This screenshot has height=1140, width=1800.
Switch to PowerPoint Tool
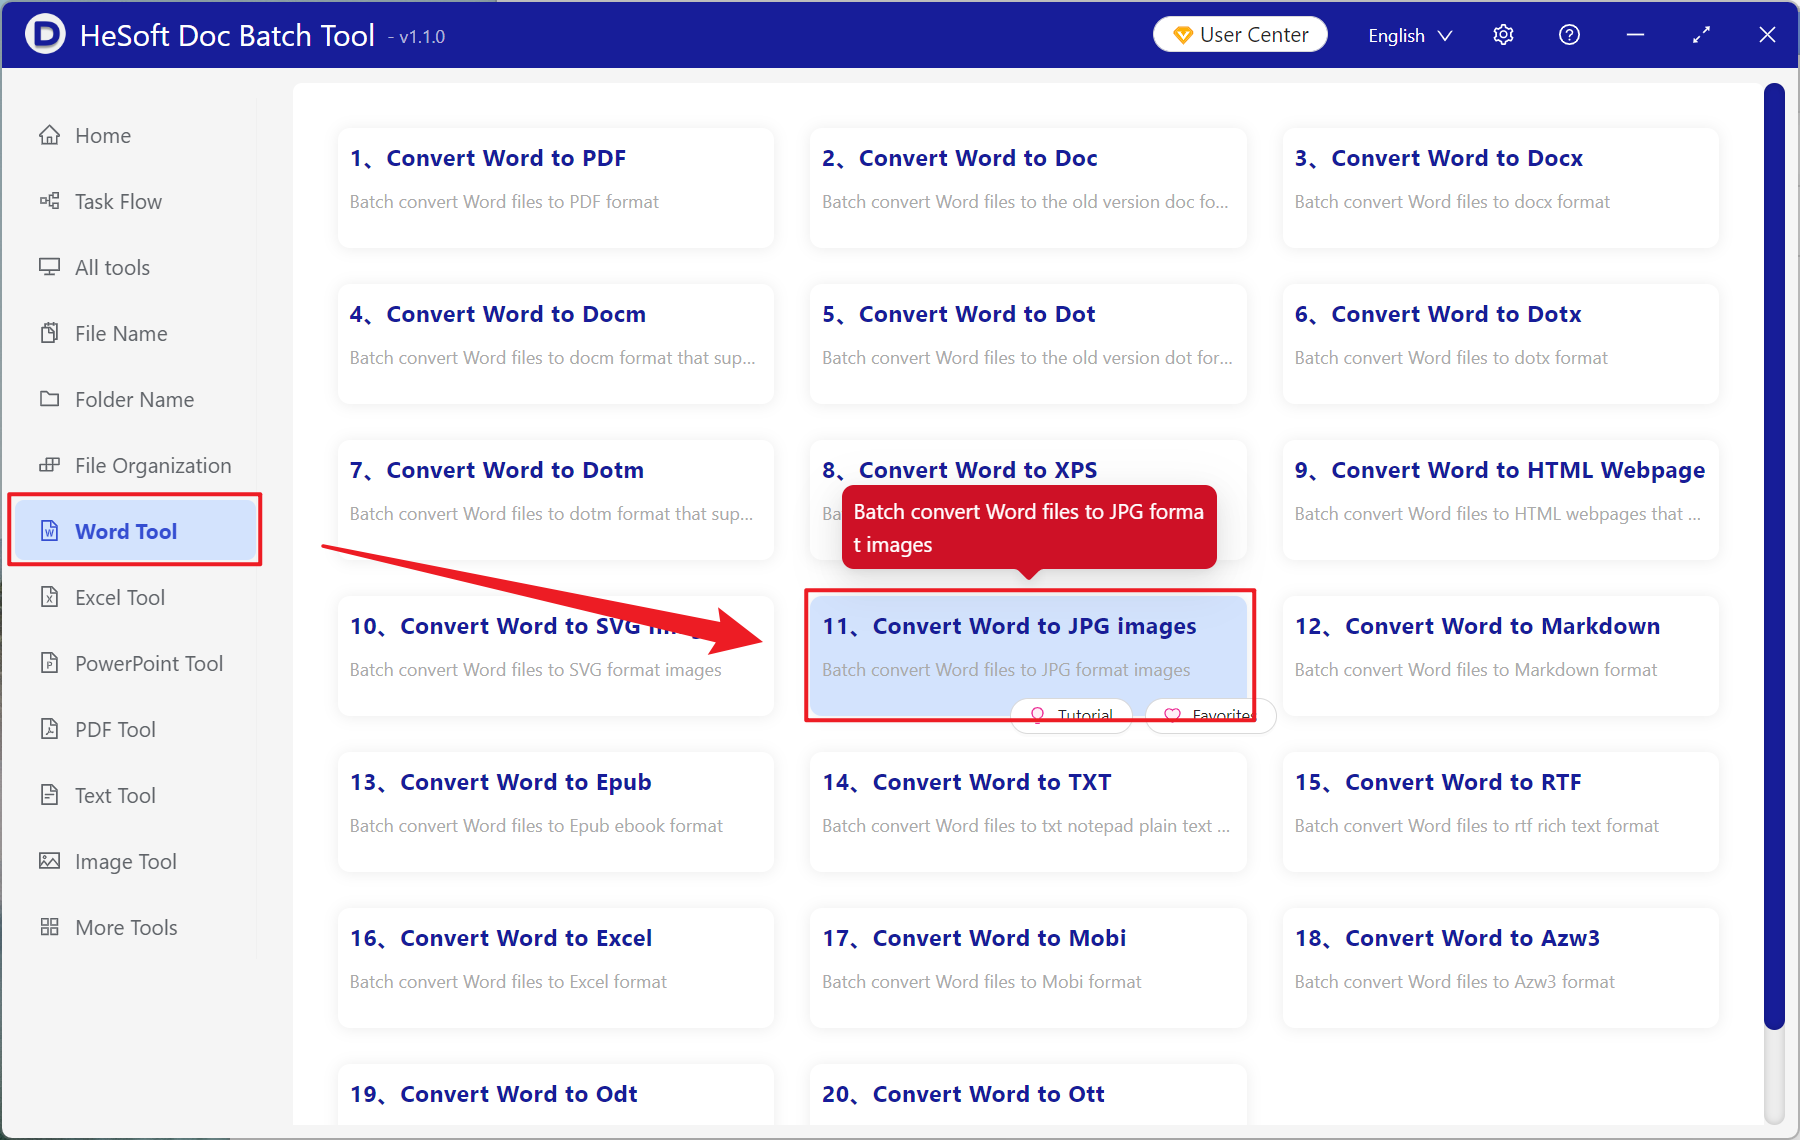tap(134, 663)
